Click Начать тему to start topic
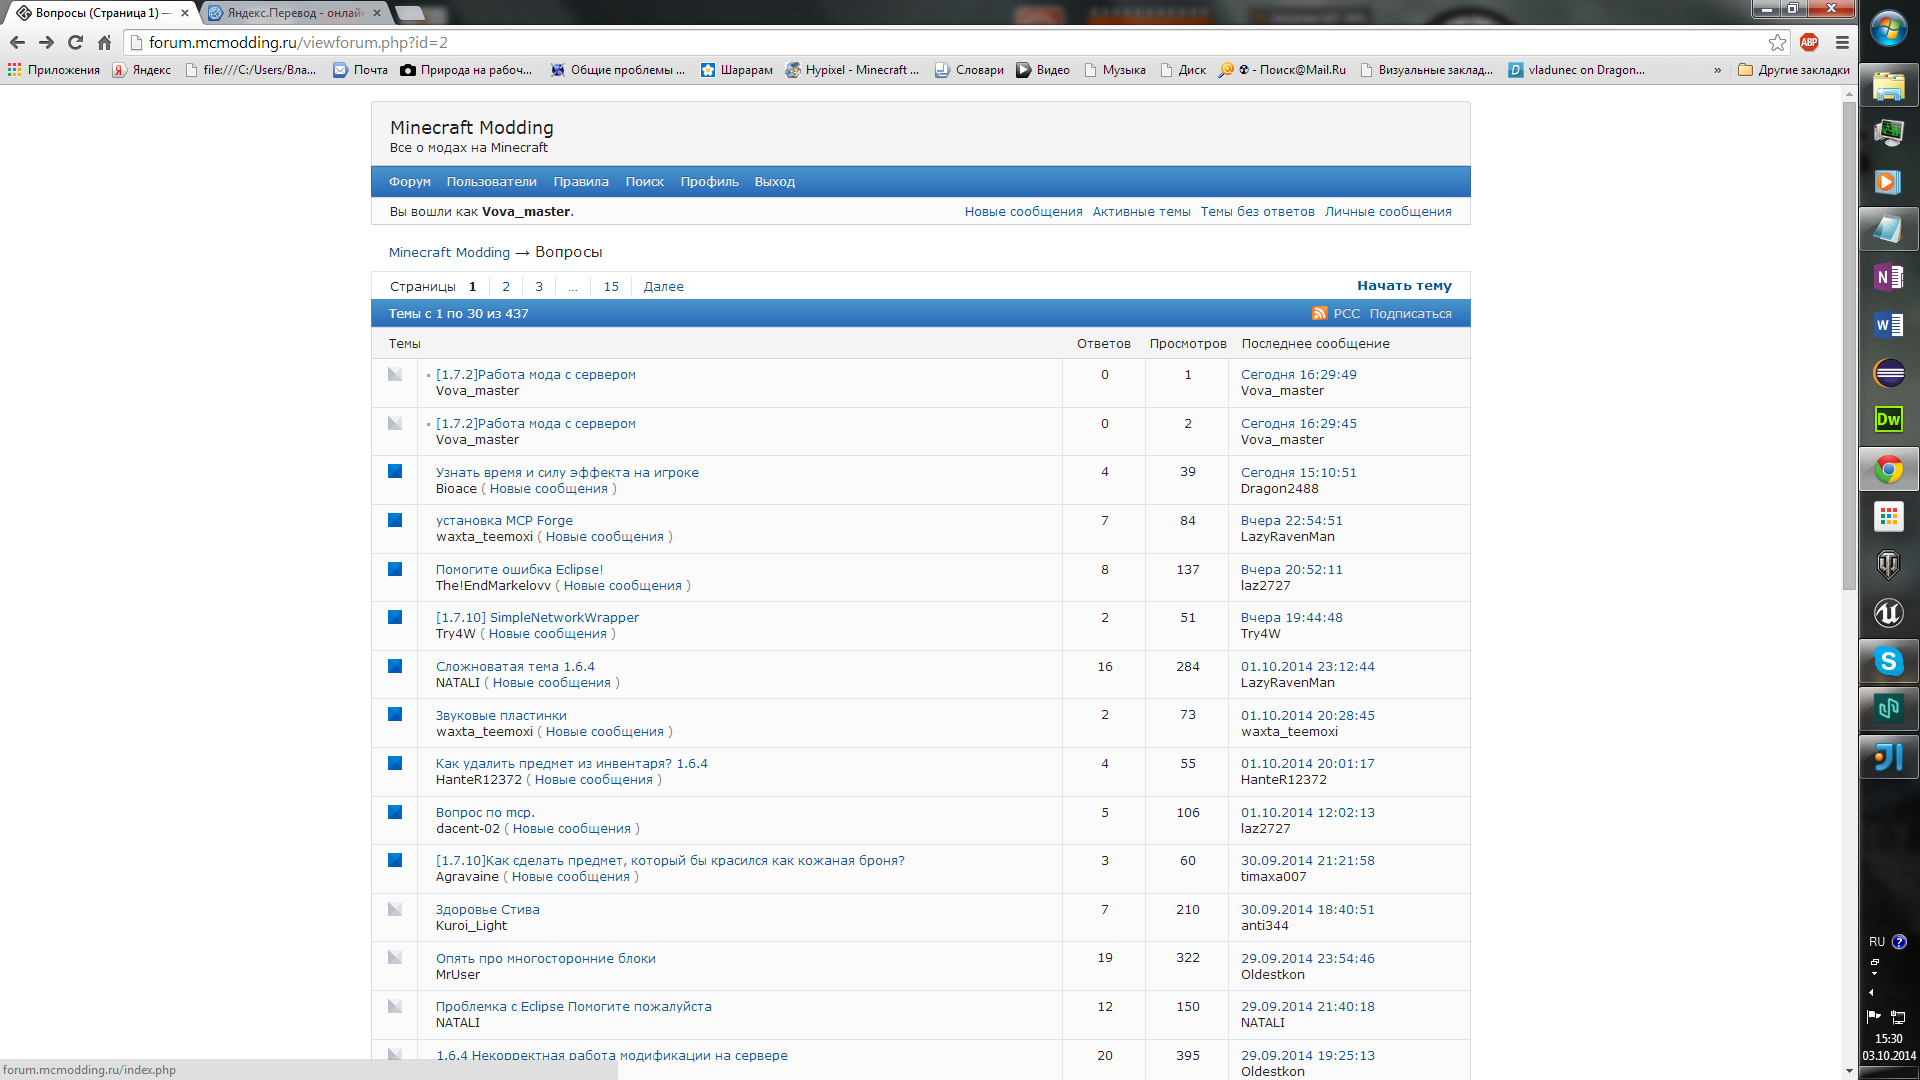The height and width of the screenshot is (1080, 1920). 1404,286
